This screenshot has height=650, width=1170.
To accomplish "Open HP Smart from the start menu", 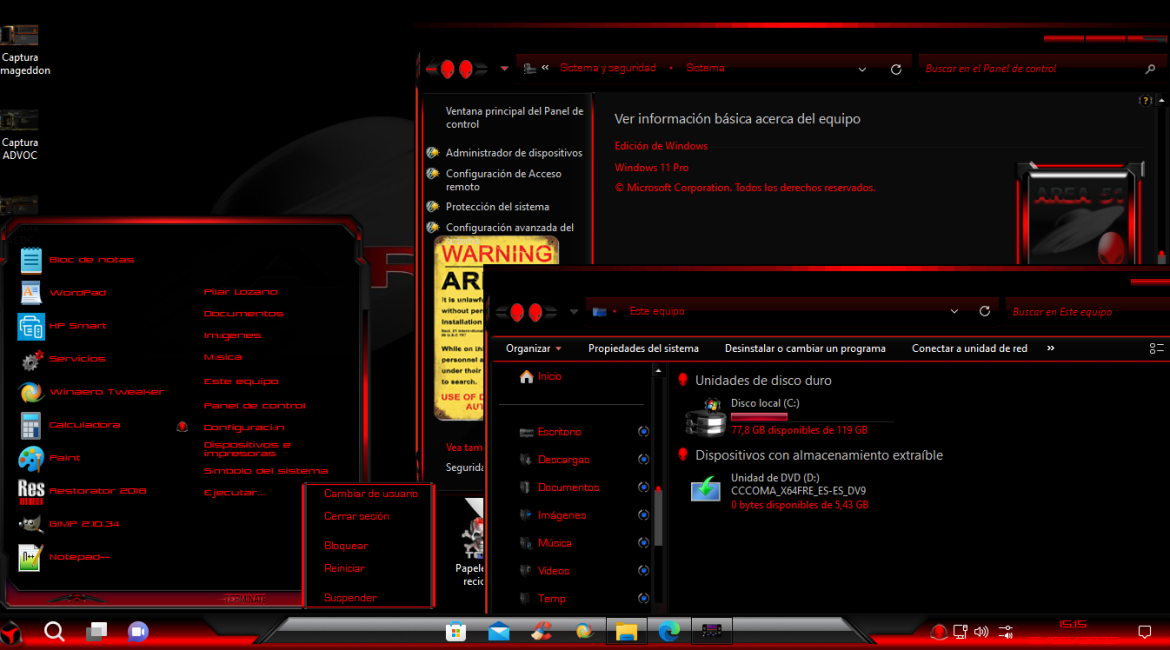I will [77, 326].
